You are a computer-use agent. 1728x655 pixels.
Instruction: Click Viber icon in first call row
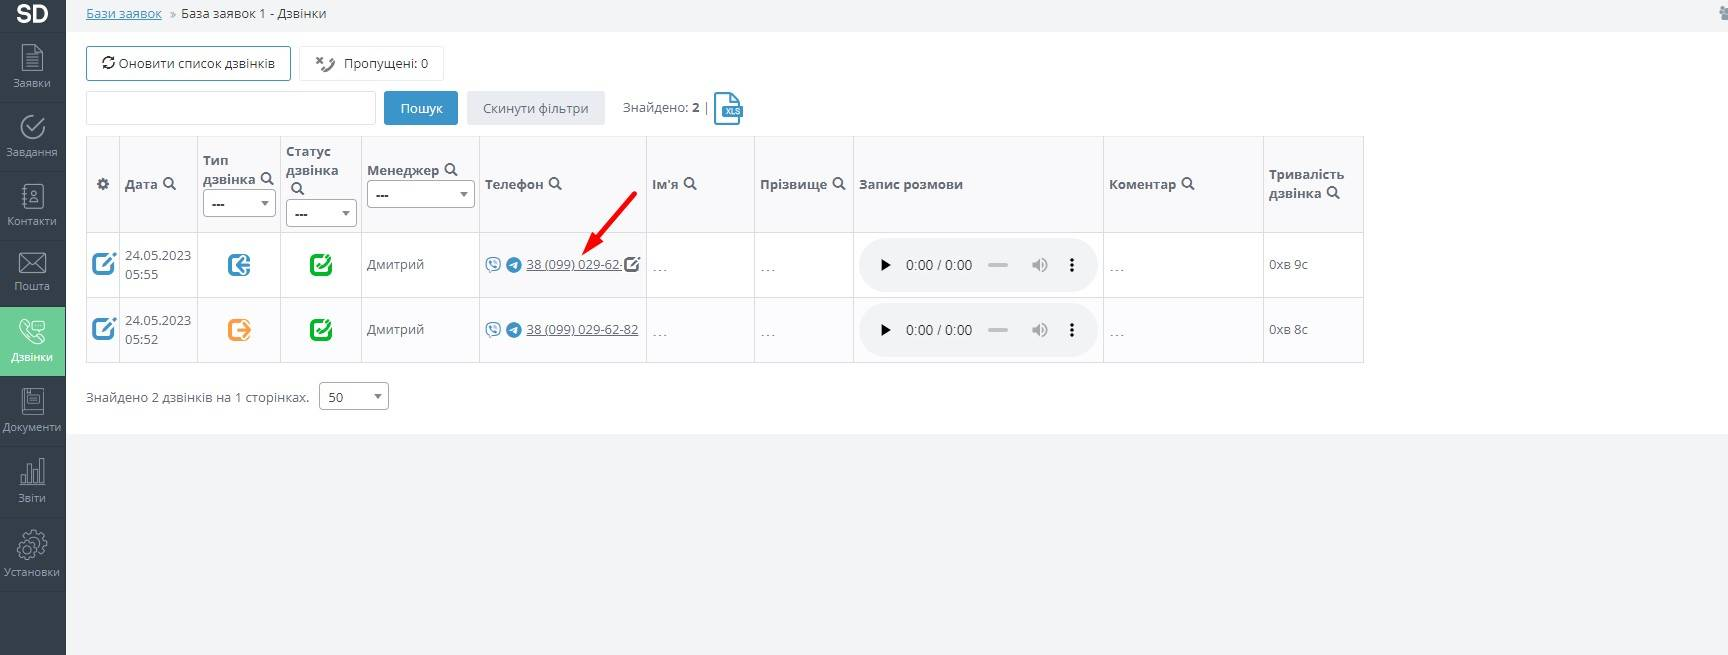pos(493,265)
